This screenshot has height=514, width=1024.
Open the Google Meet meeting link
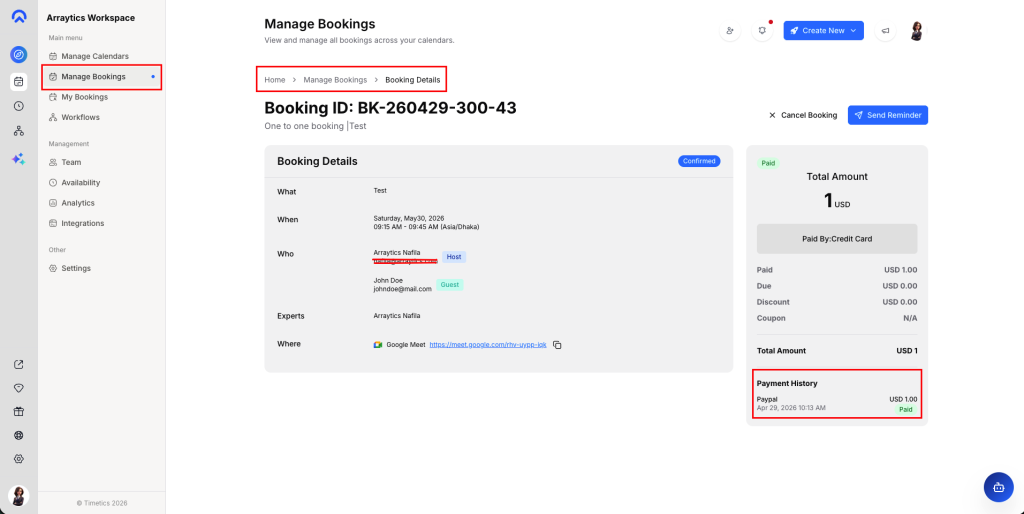point(487,344)
